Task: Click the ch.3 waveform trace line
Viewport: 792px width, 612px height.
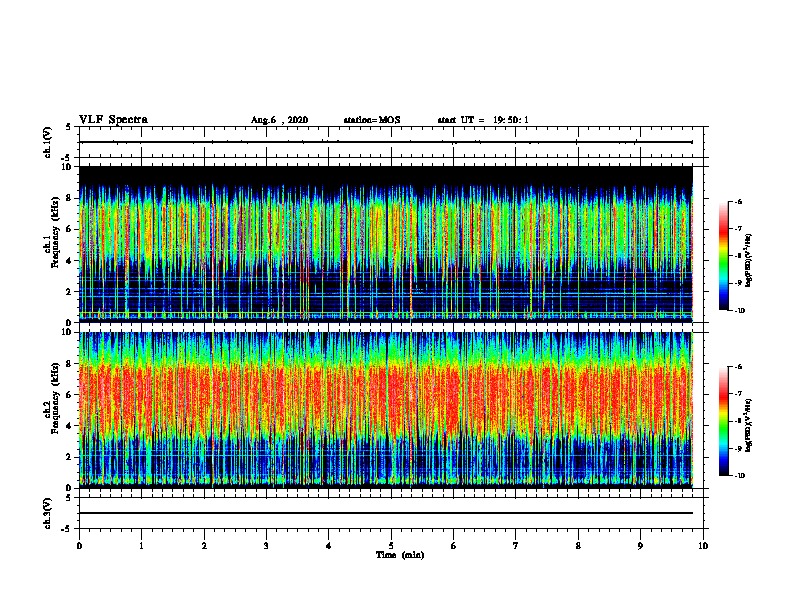Action: (x=386, y=513)
